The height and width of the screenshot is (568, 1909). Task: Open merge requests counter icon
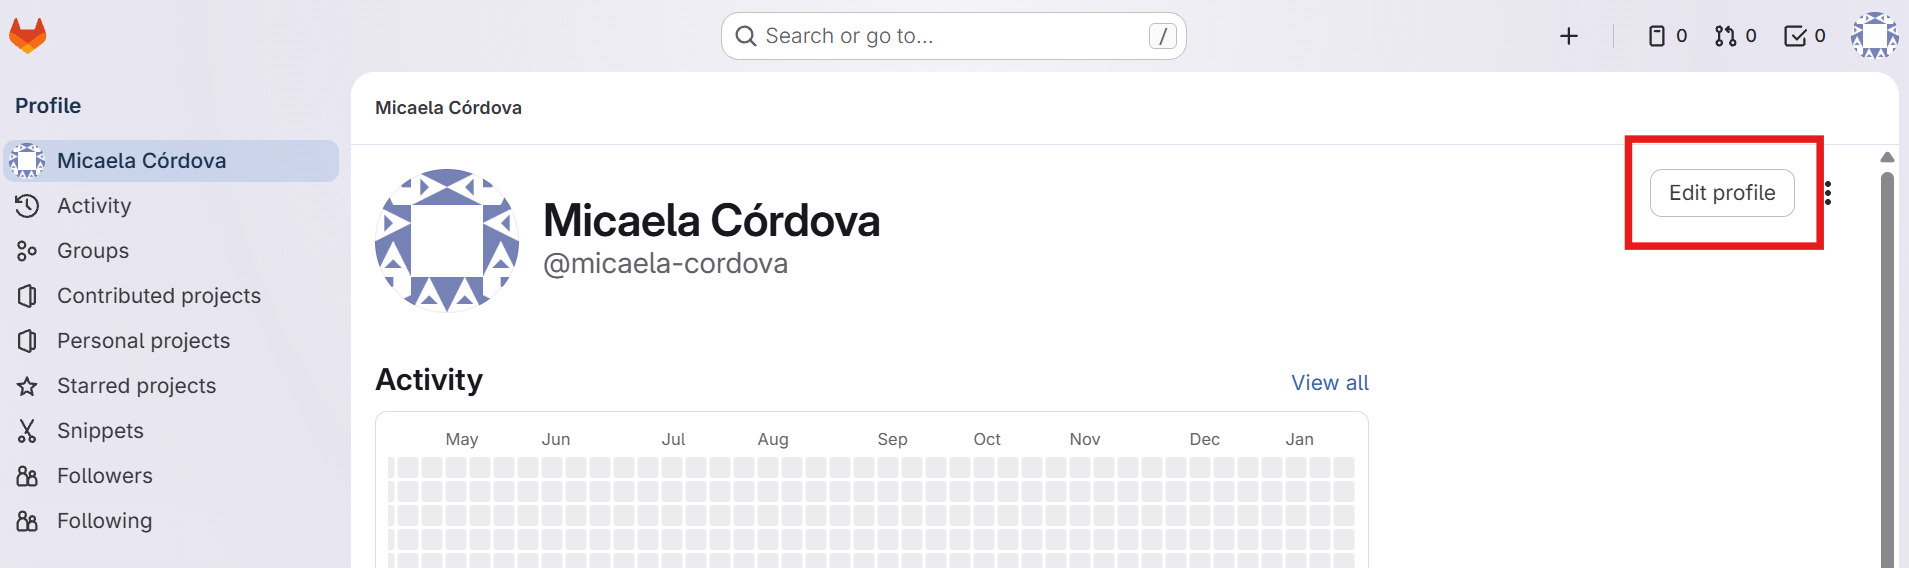click(1735, 37)
